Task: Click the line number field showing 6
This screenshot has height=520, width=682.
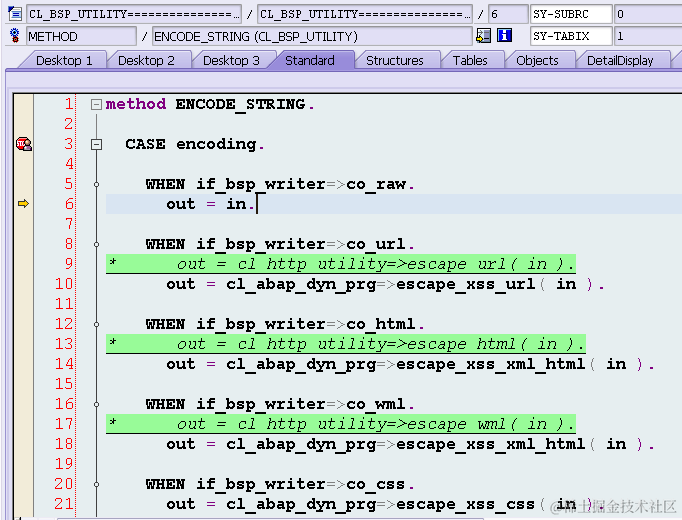Action: click(x=507, y=14)
